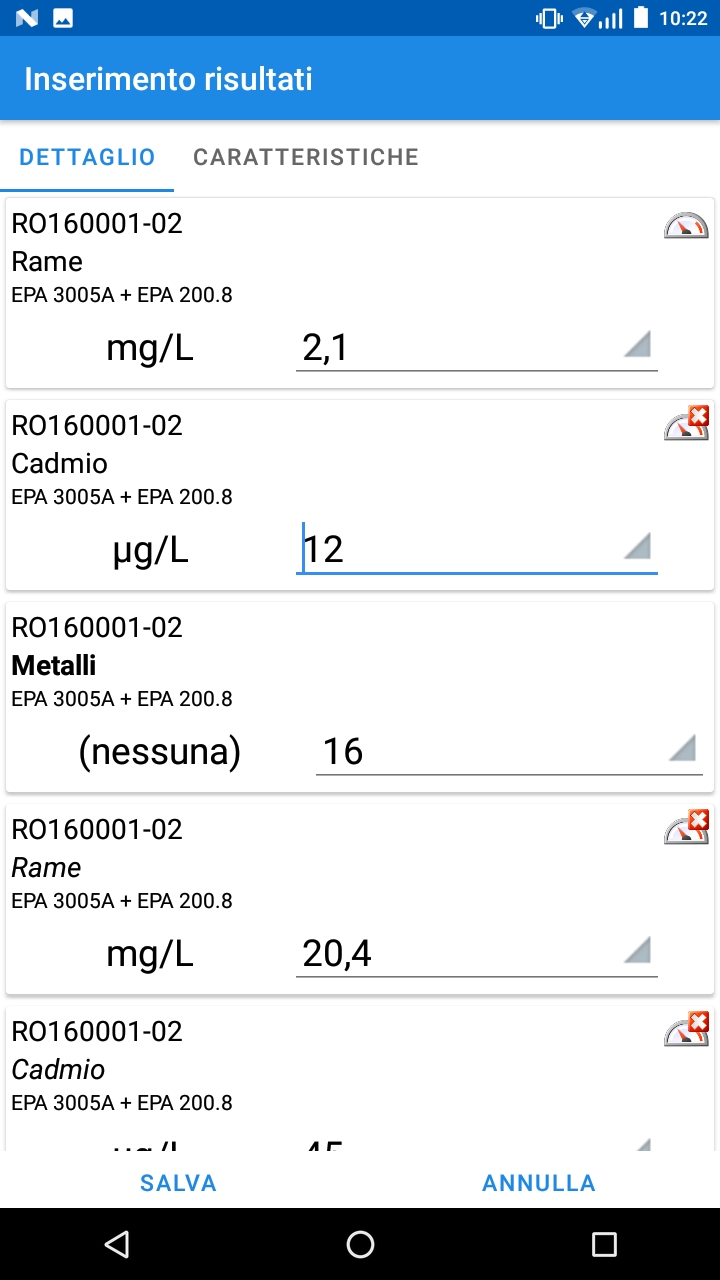Tap the ANNULLA button
The width and height of the screenshot is (720, 1280).
(x=539, y=1183)
